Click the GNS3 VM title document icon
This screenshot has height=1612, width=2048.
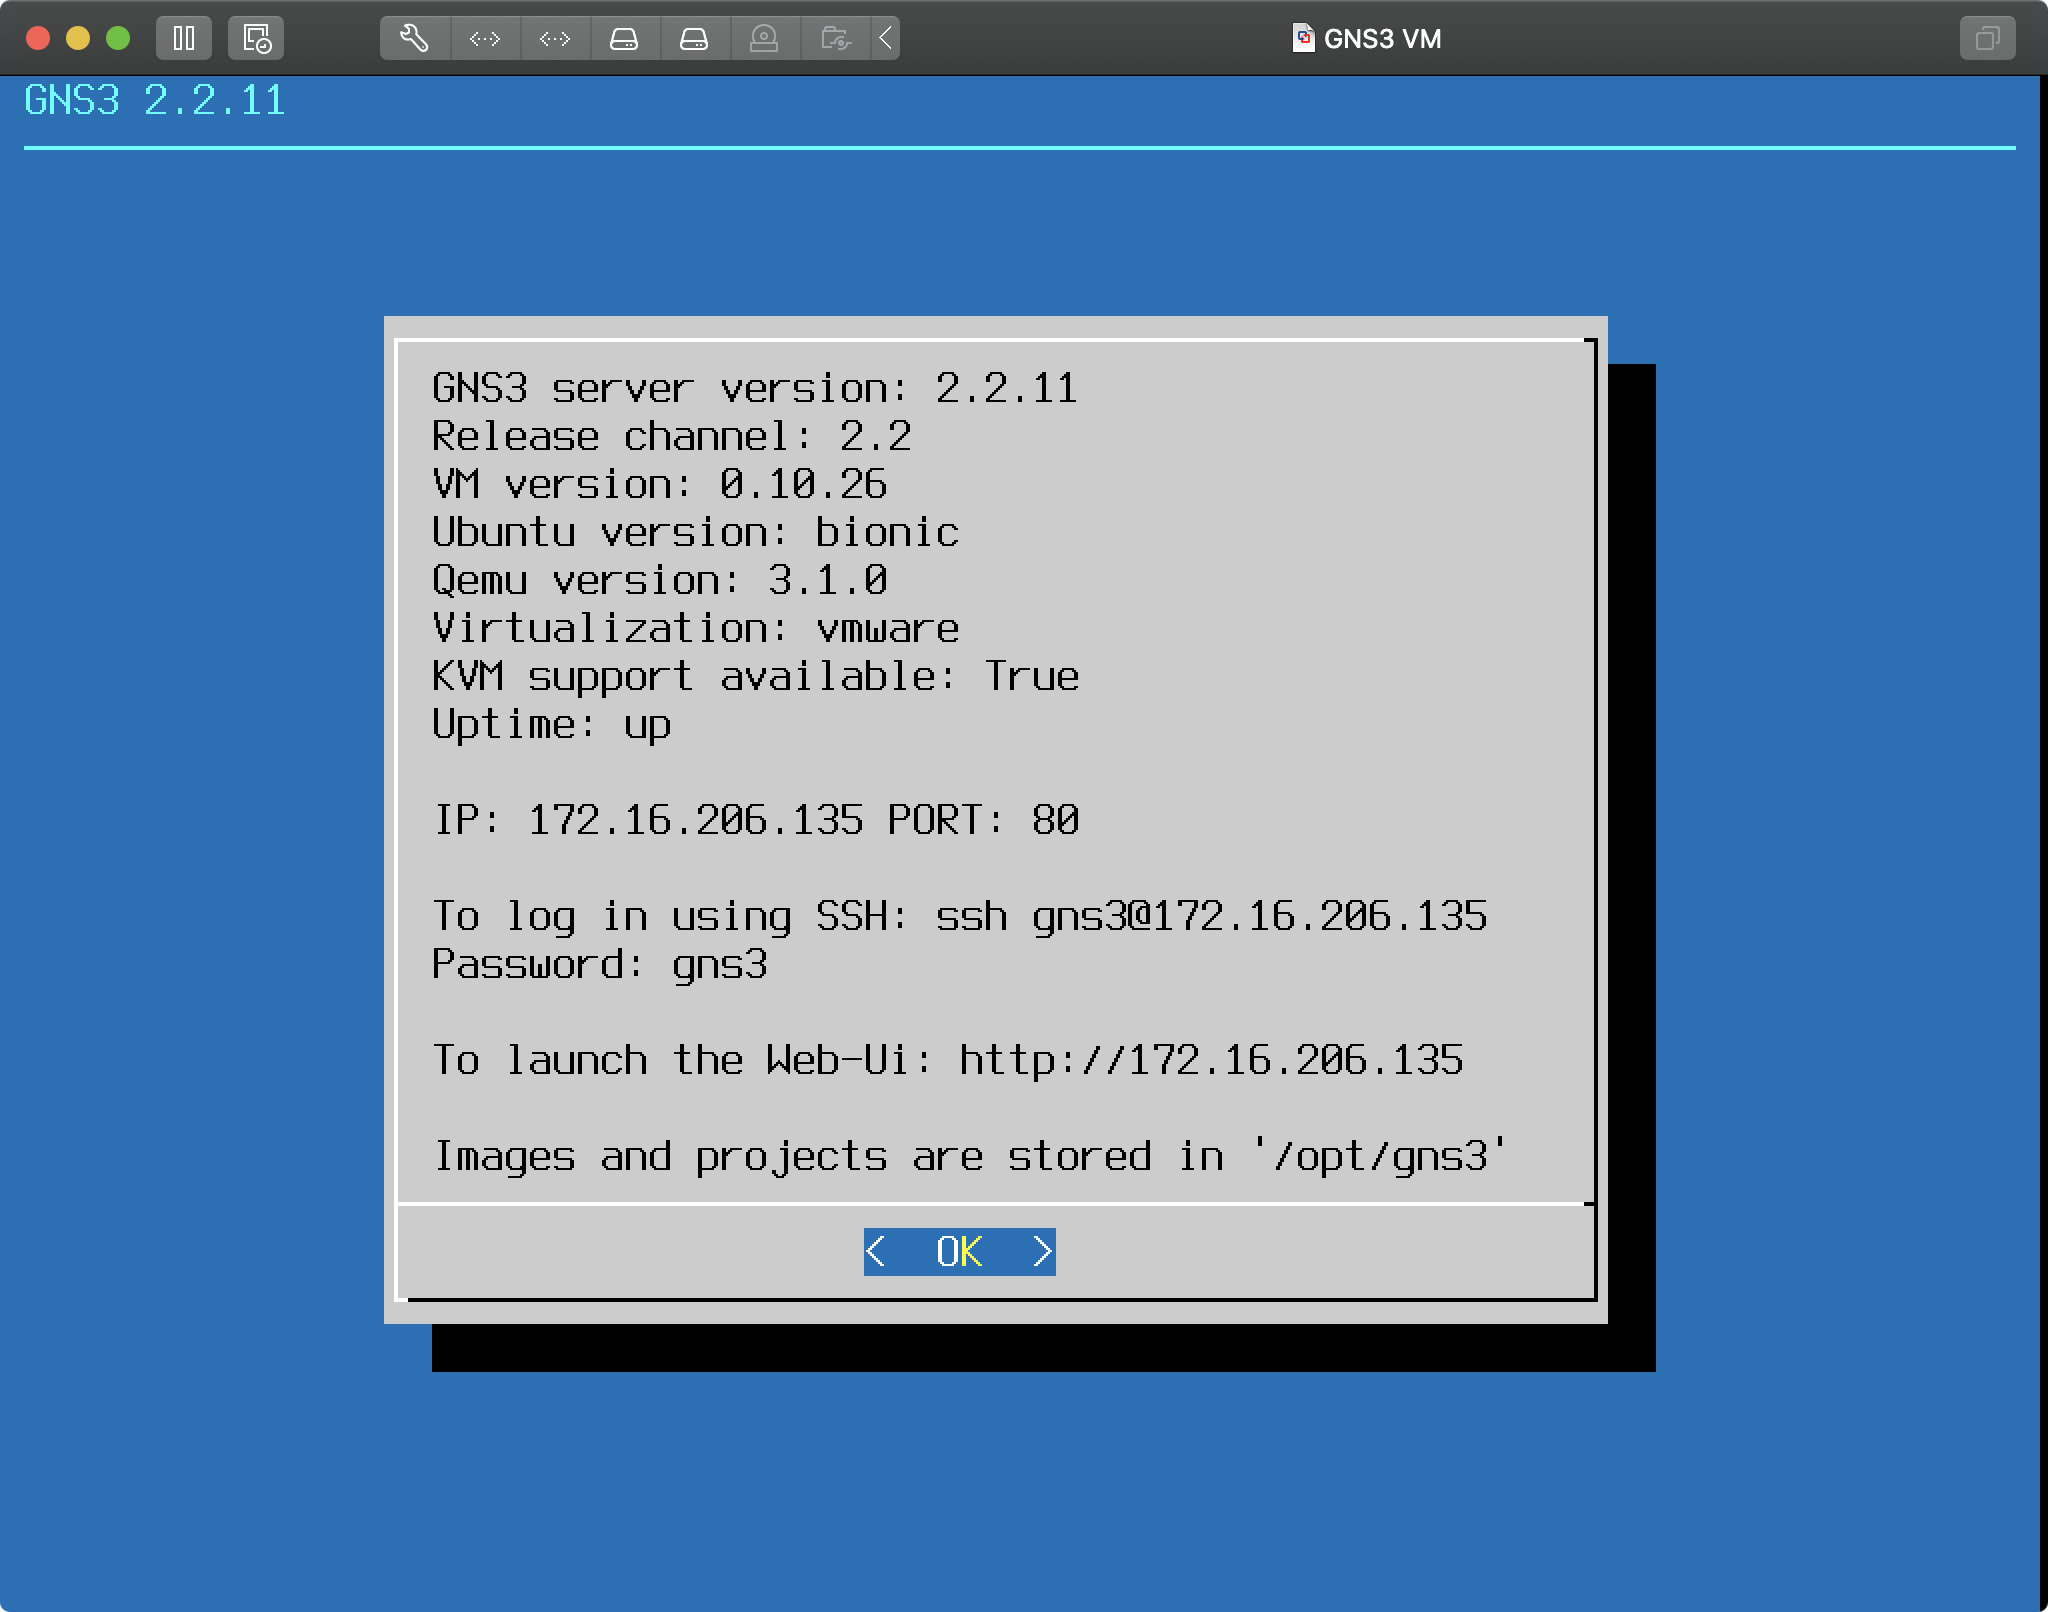click(1303, 38)
